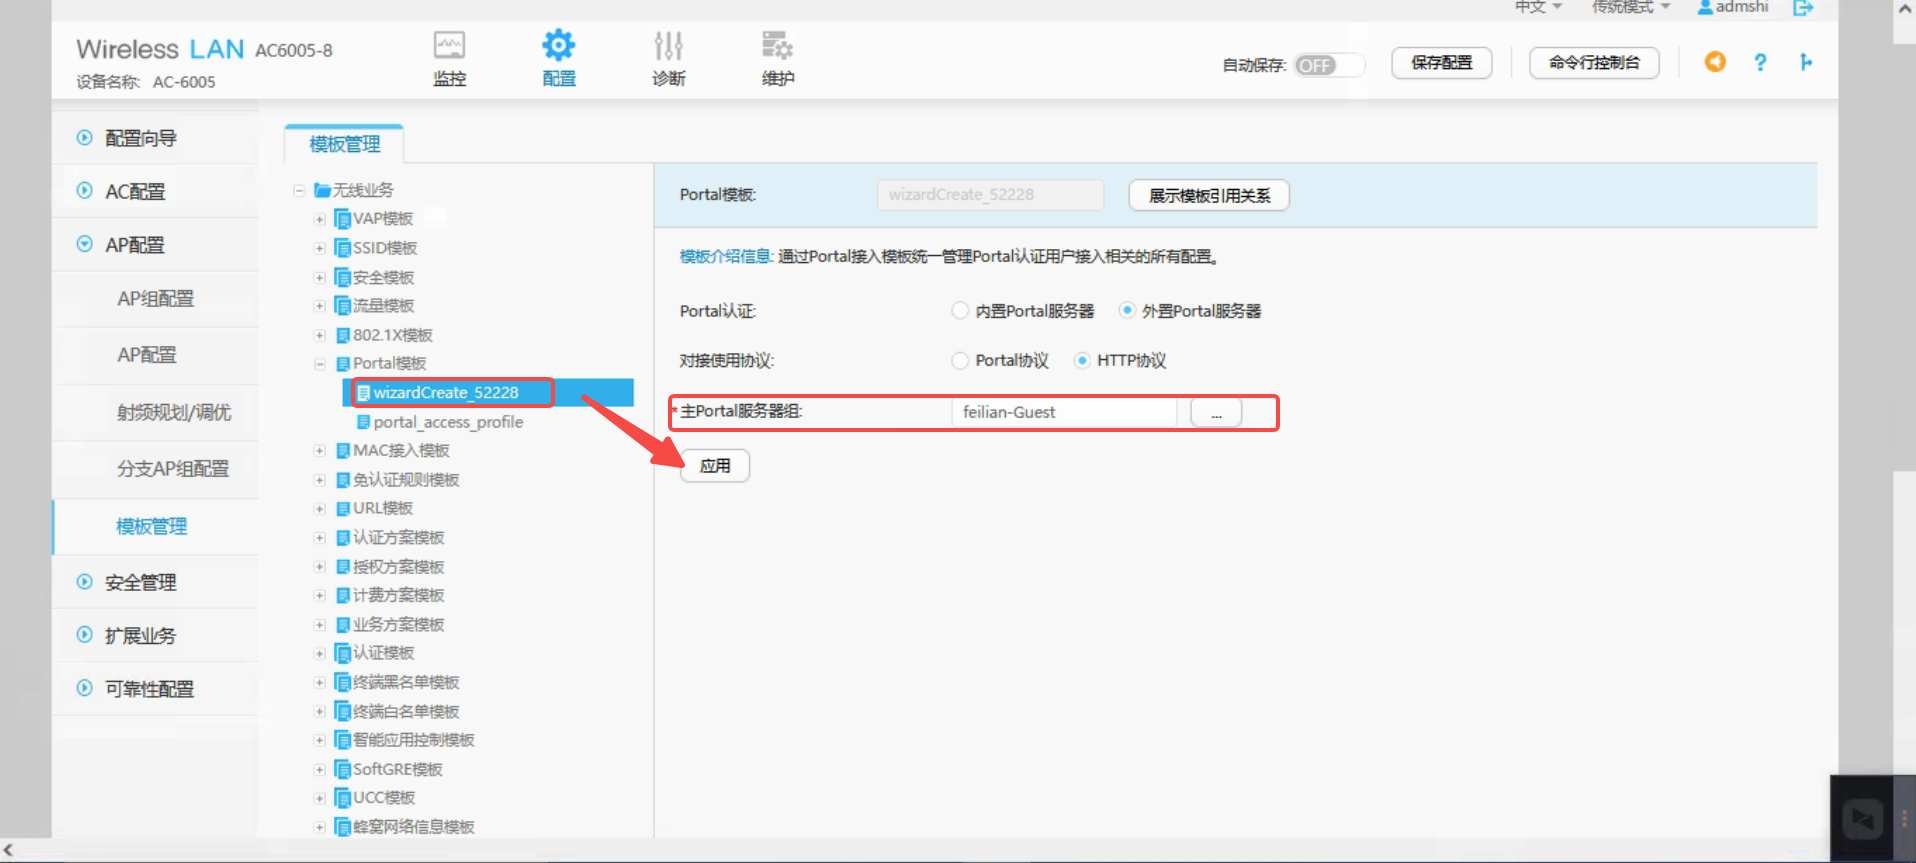
Task: Expand the 计费方案模板 tree node
Action: click(320, 596)
